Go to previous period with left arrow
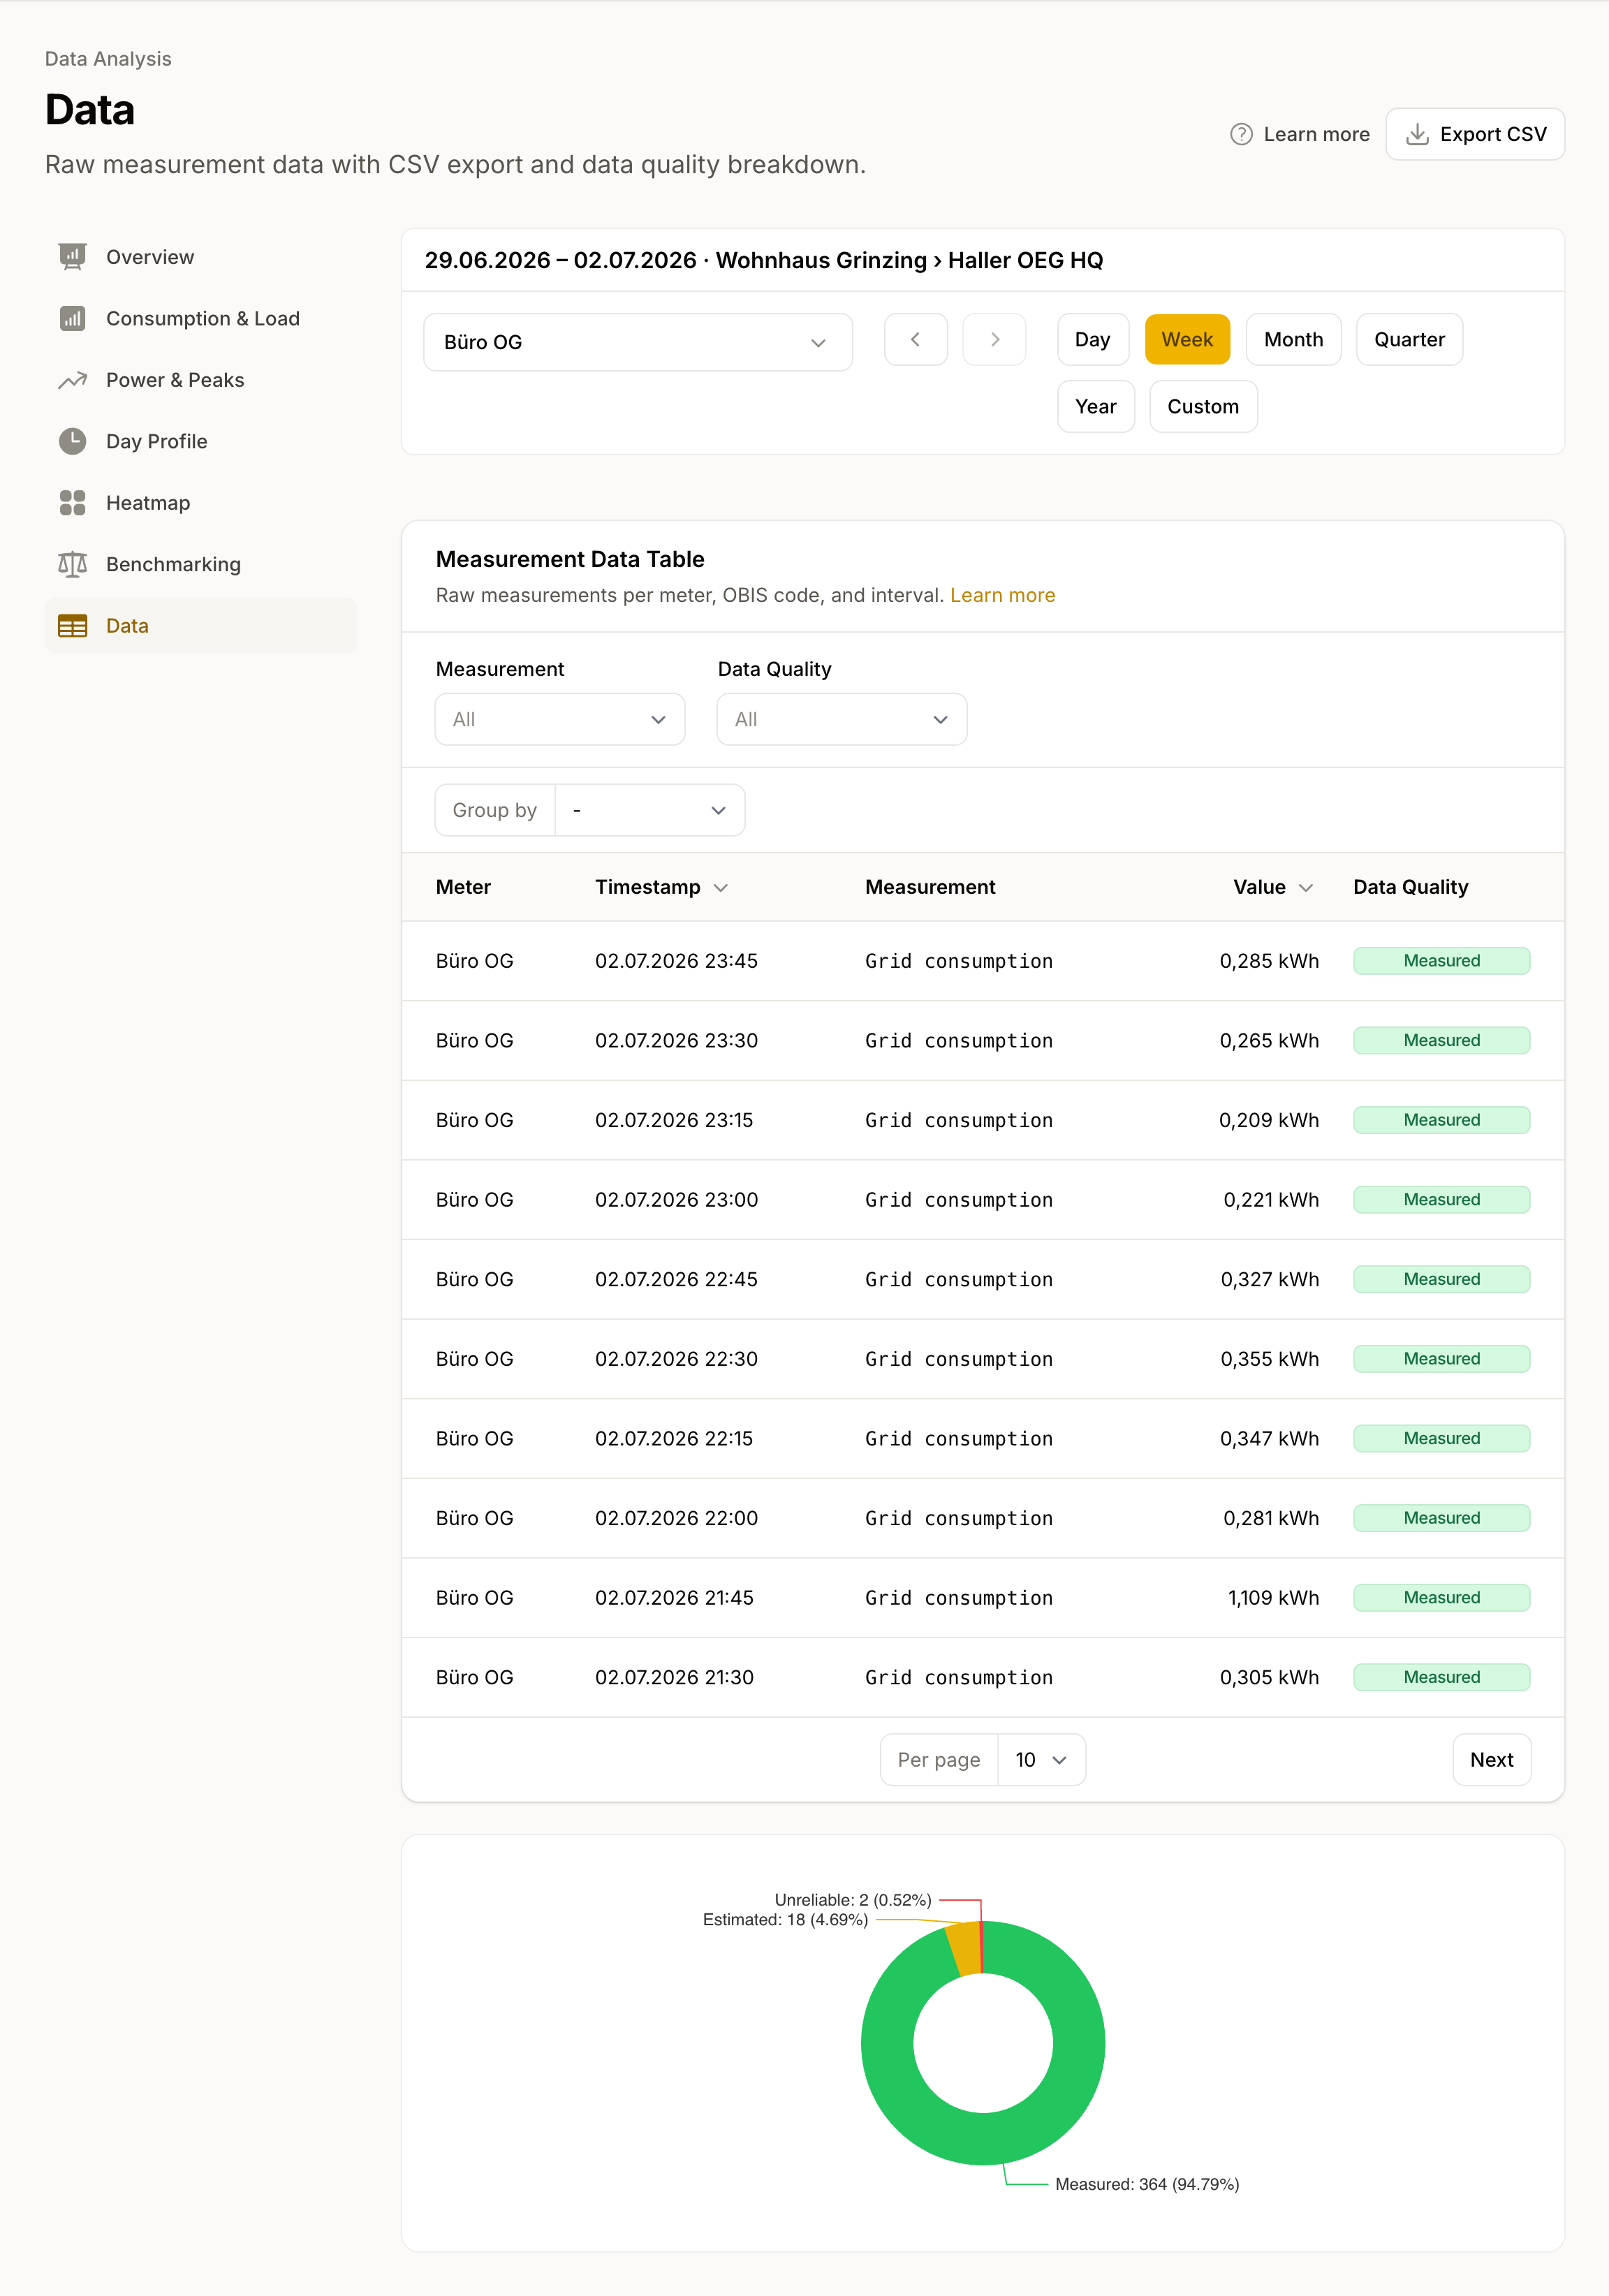 pyautogui.click(x=915, y=340)
